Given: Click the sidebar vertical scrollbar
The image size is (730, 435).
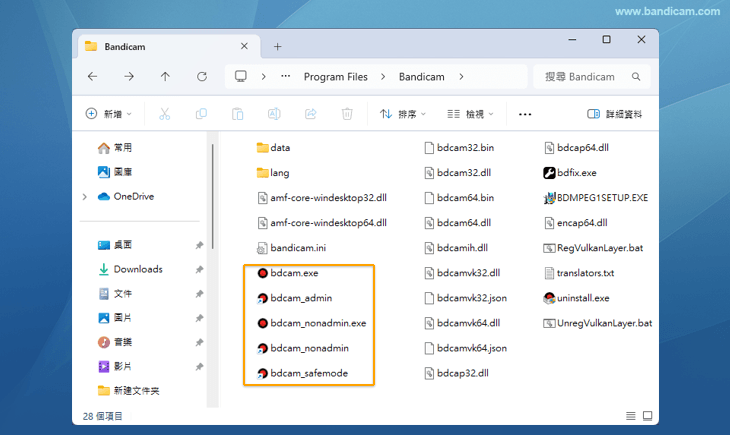Looking at the screenshot, I should tap(212, 196).
